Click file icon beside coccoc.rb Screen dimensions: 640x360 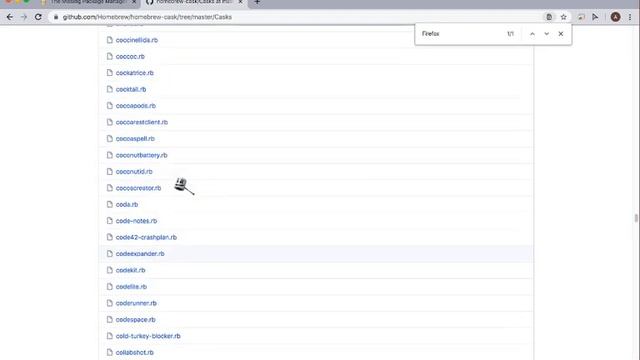click(x=109, y=56)
